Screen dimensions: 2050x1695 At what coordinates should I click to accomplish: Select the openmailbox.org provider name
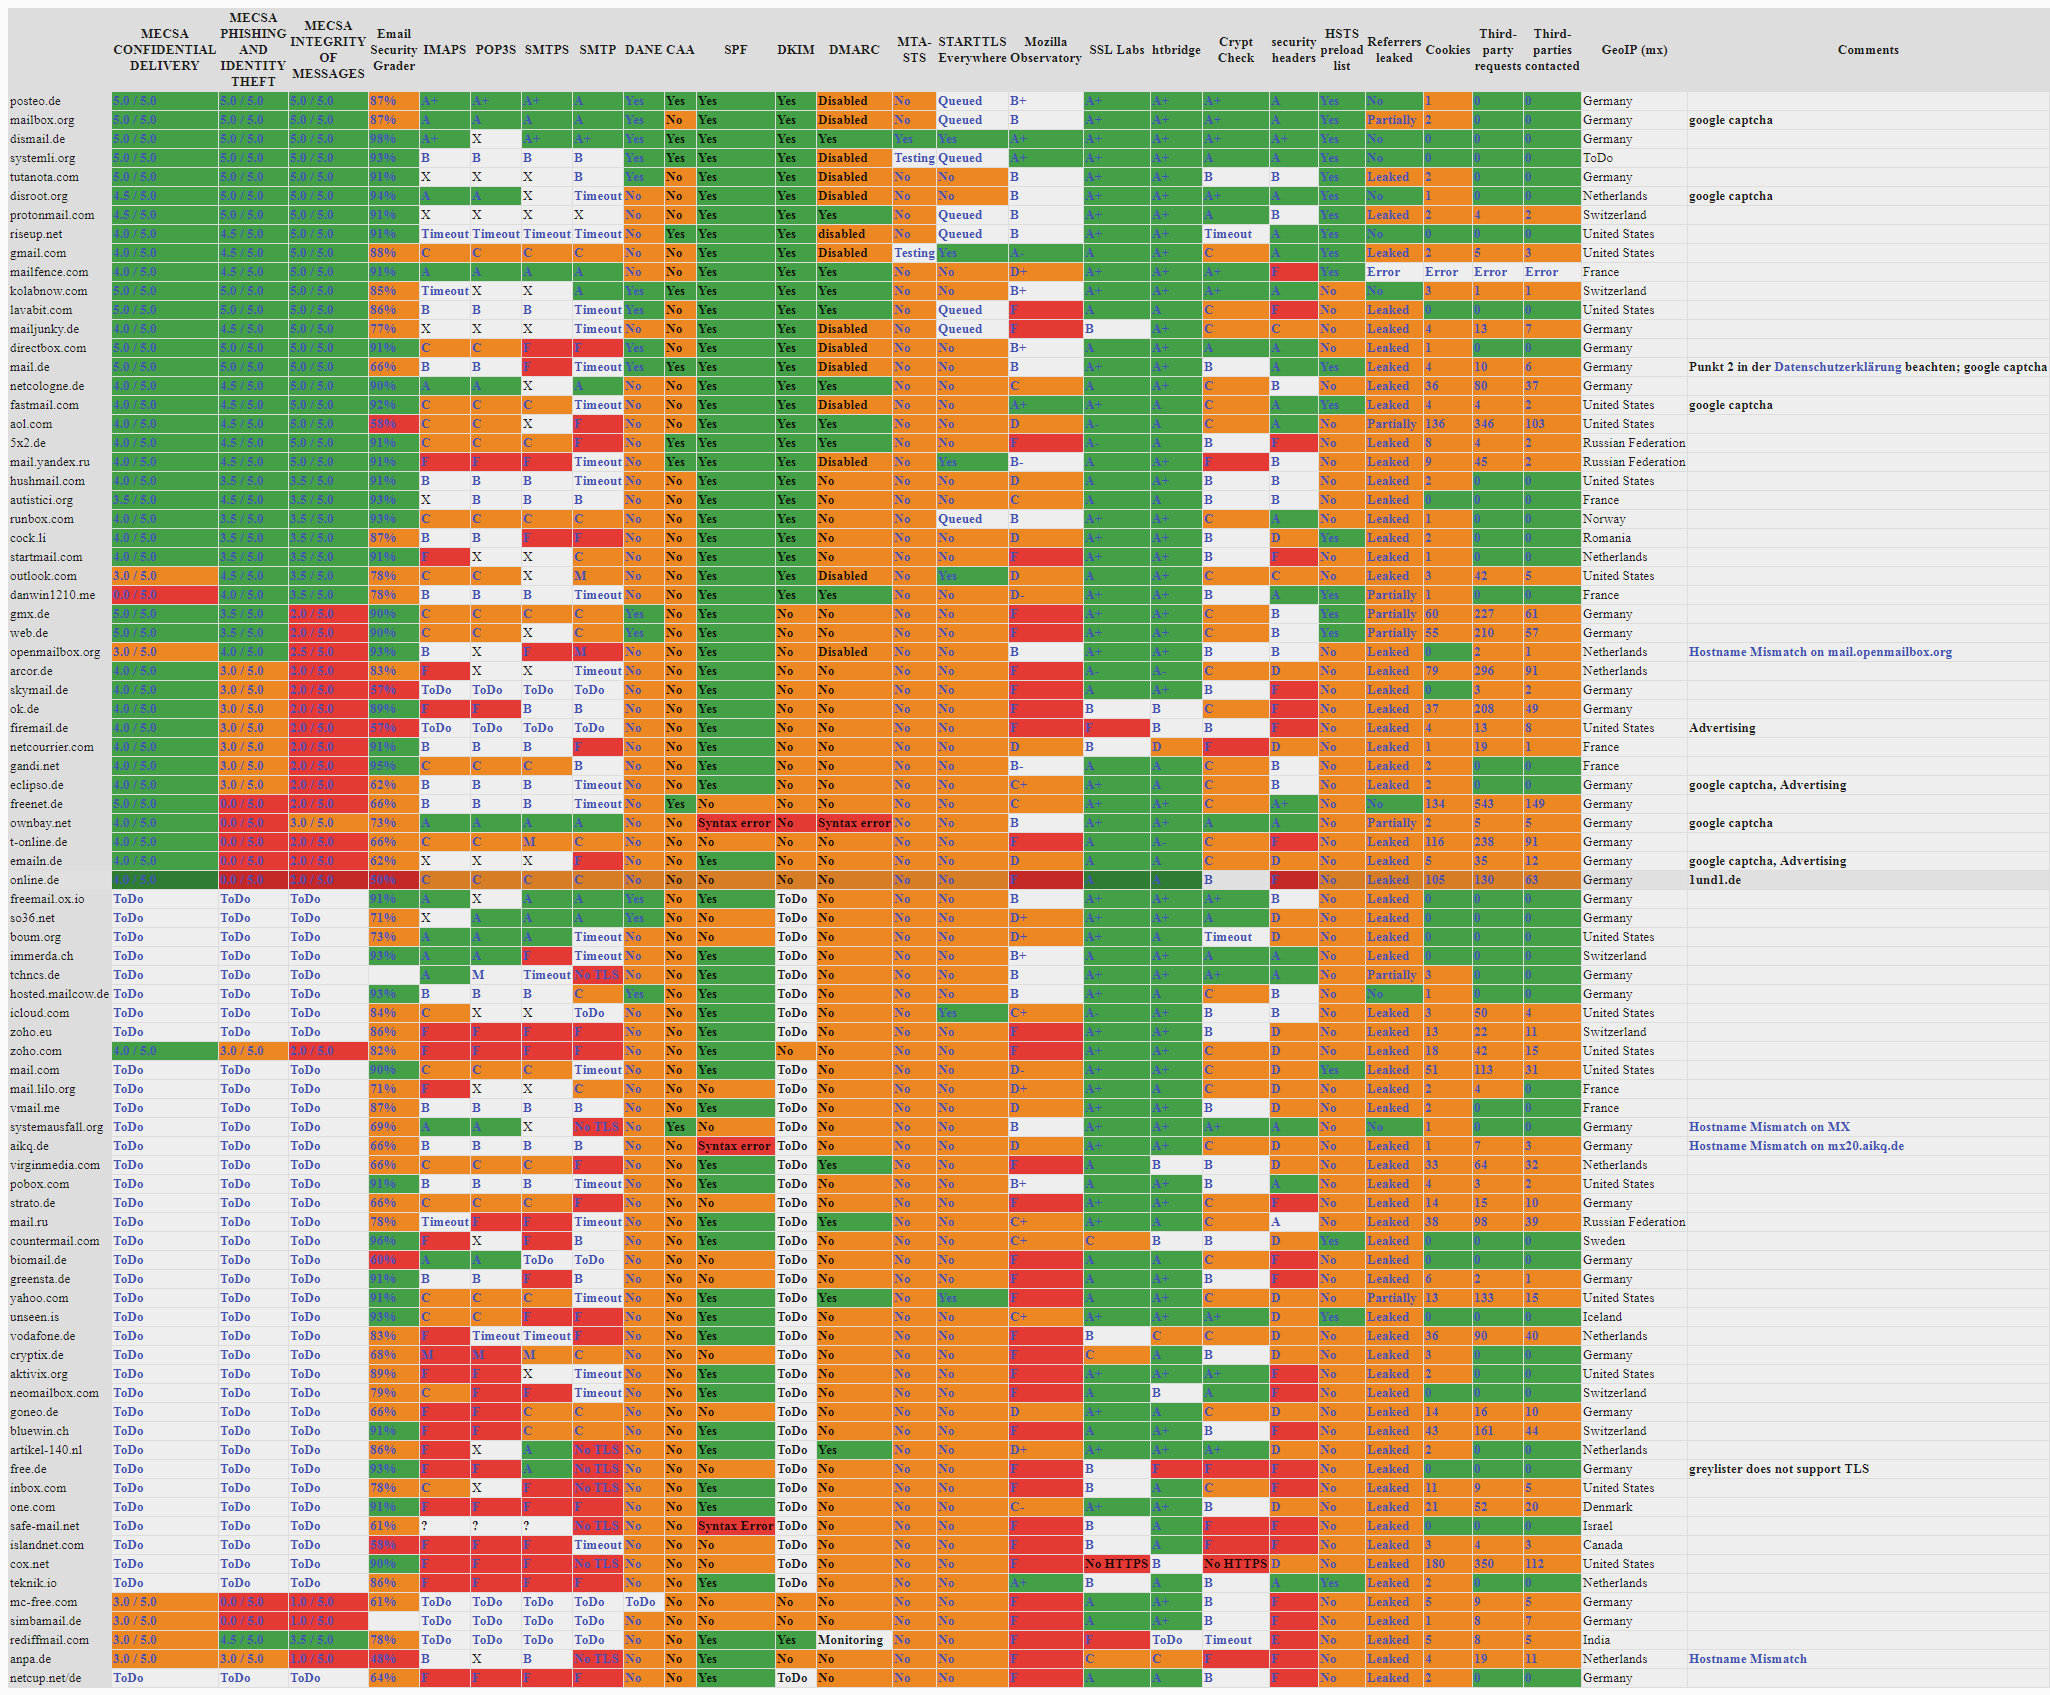click(55, 652)
